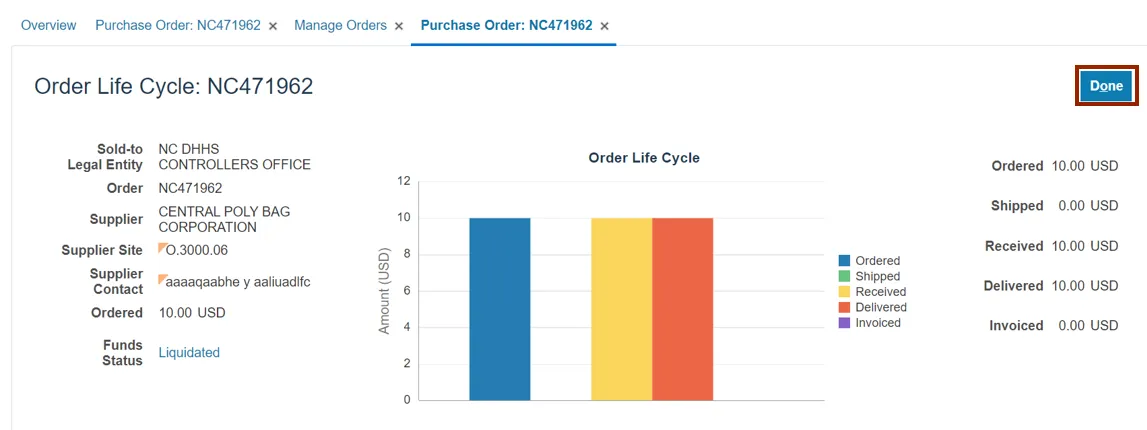Close the first inactive Purchase Order tab
1147x430 pixels.
273,26
